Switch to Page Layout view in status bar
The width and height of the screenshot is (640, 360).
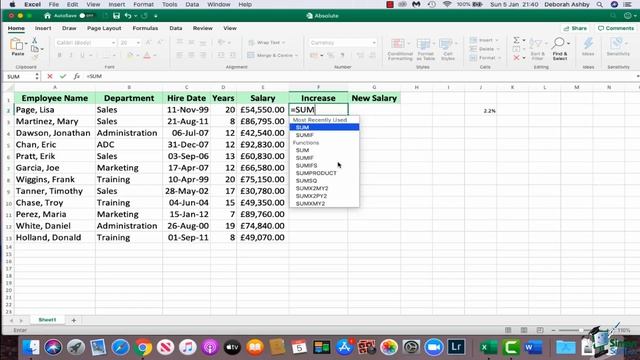tap(524, 330)
